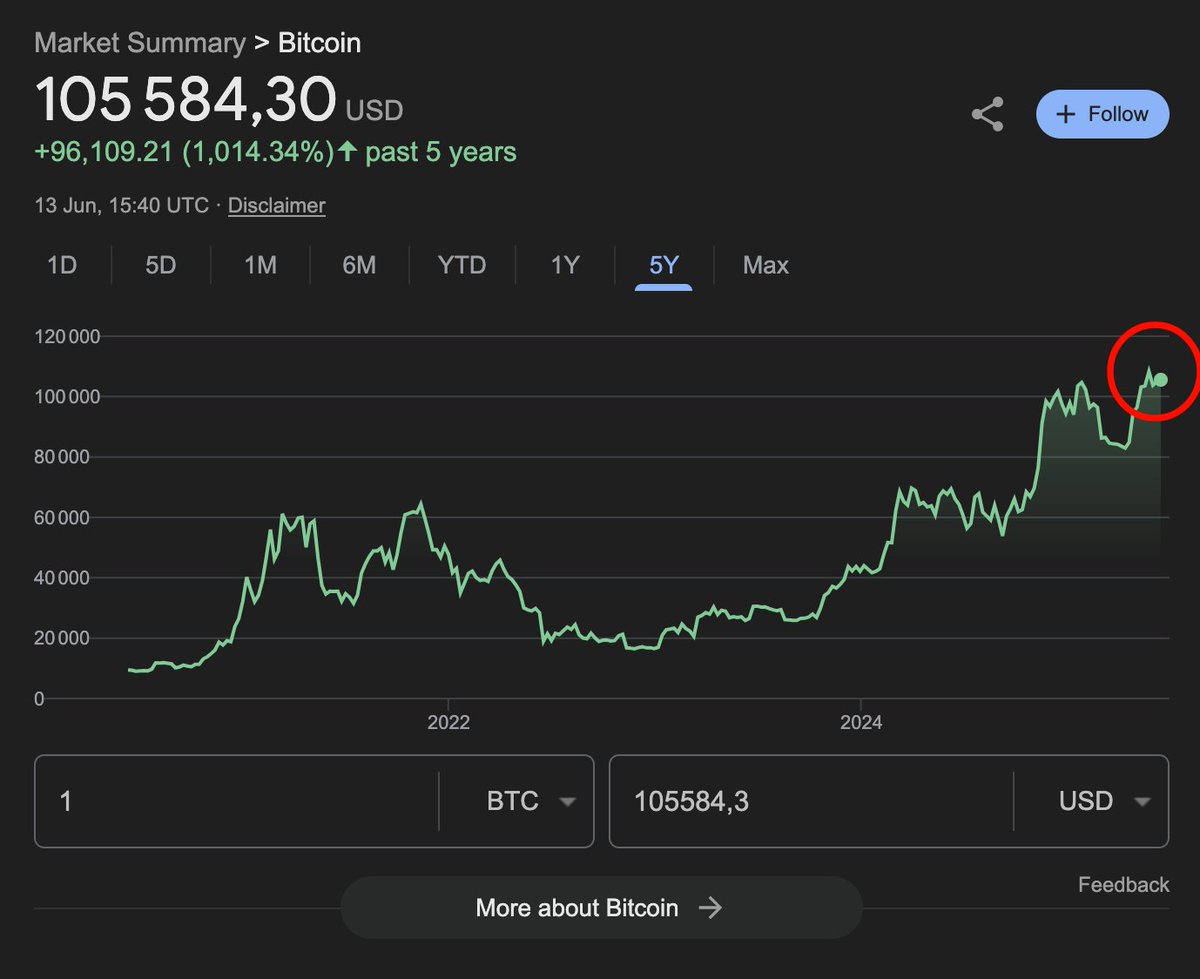
Task: Click the '13 Jun, 15:40 UTC' timestamp
Action: click(x=121, y=206)
